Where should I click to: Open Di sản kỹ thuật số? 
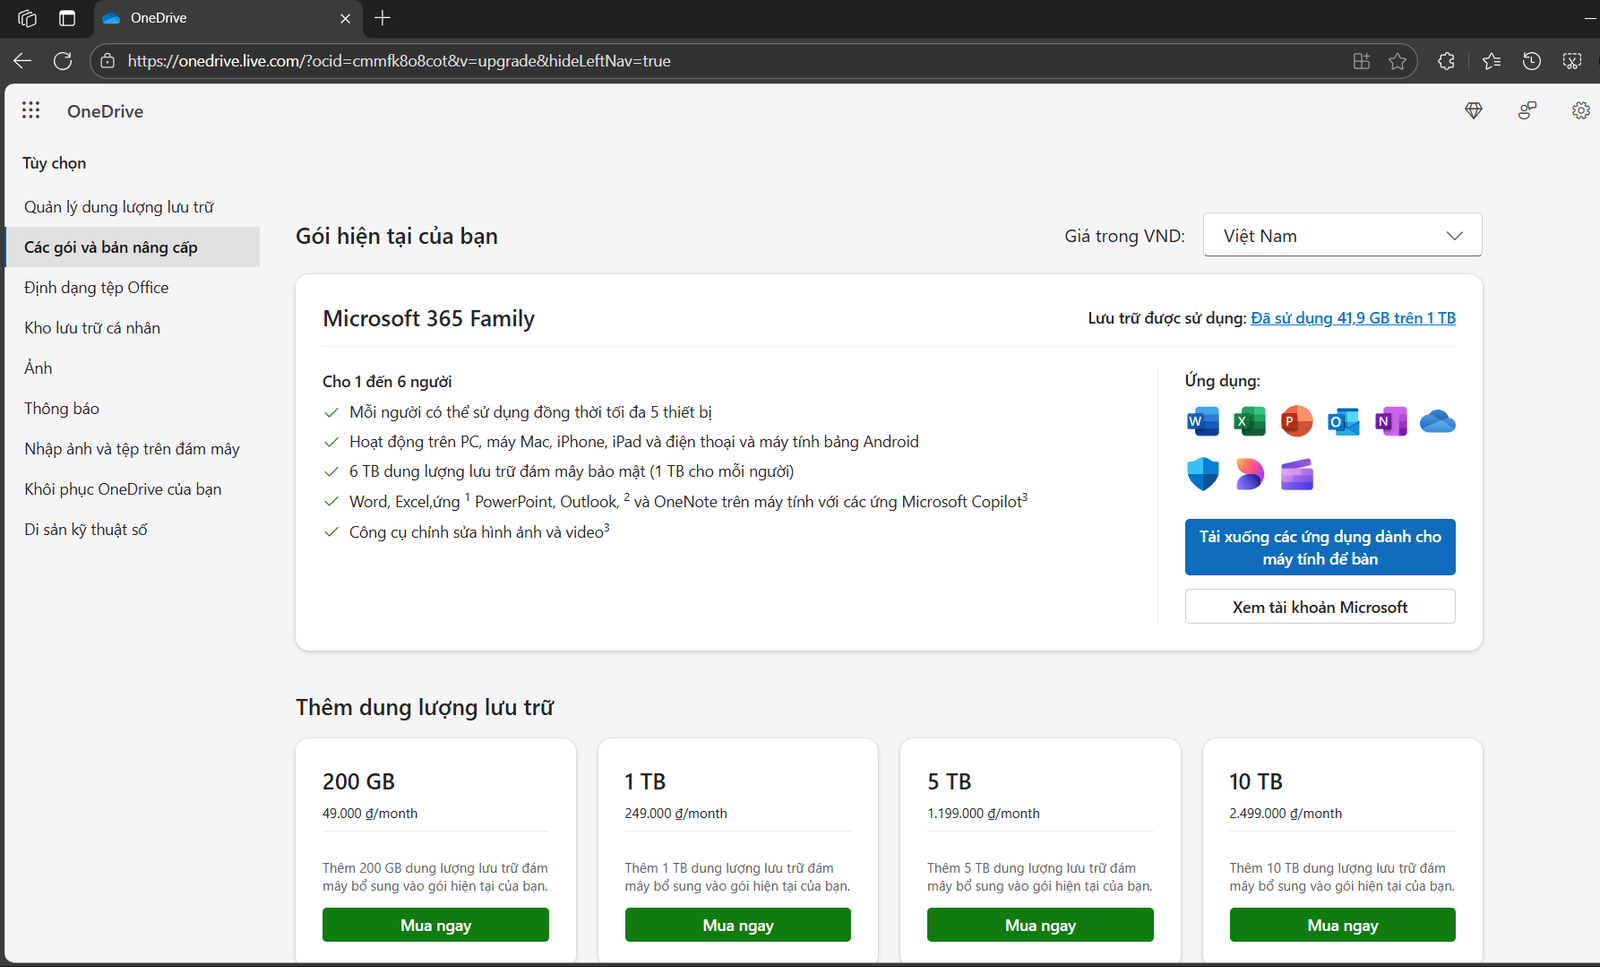click(x=86, y=529)
